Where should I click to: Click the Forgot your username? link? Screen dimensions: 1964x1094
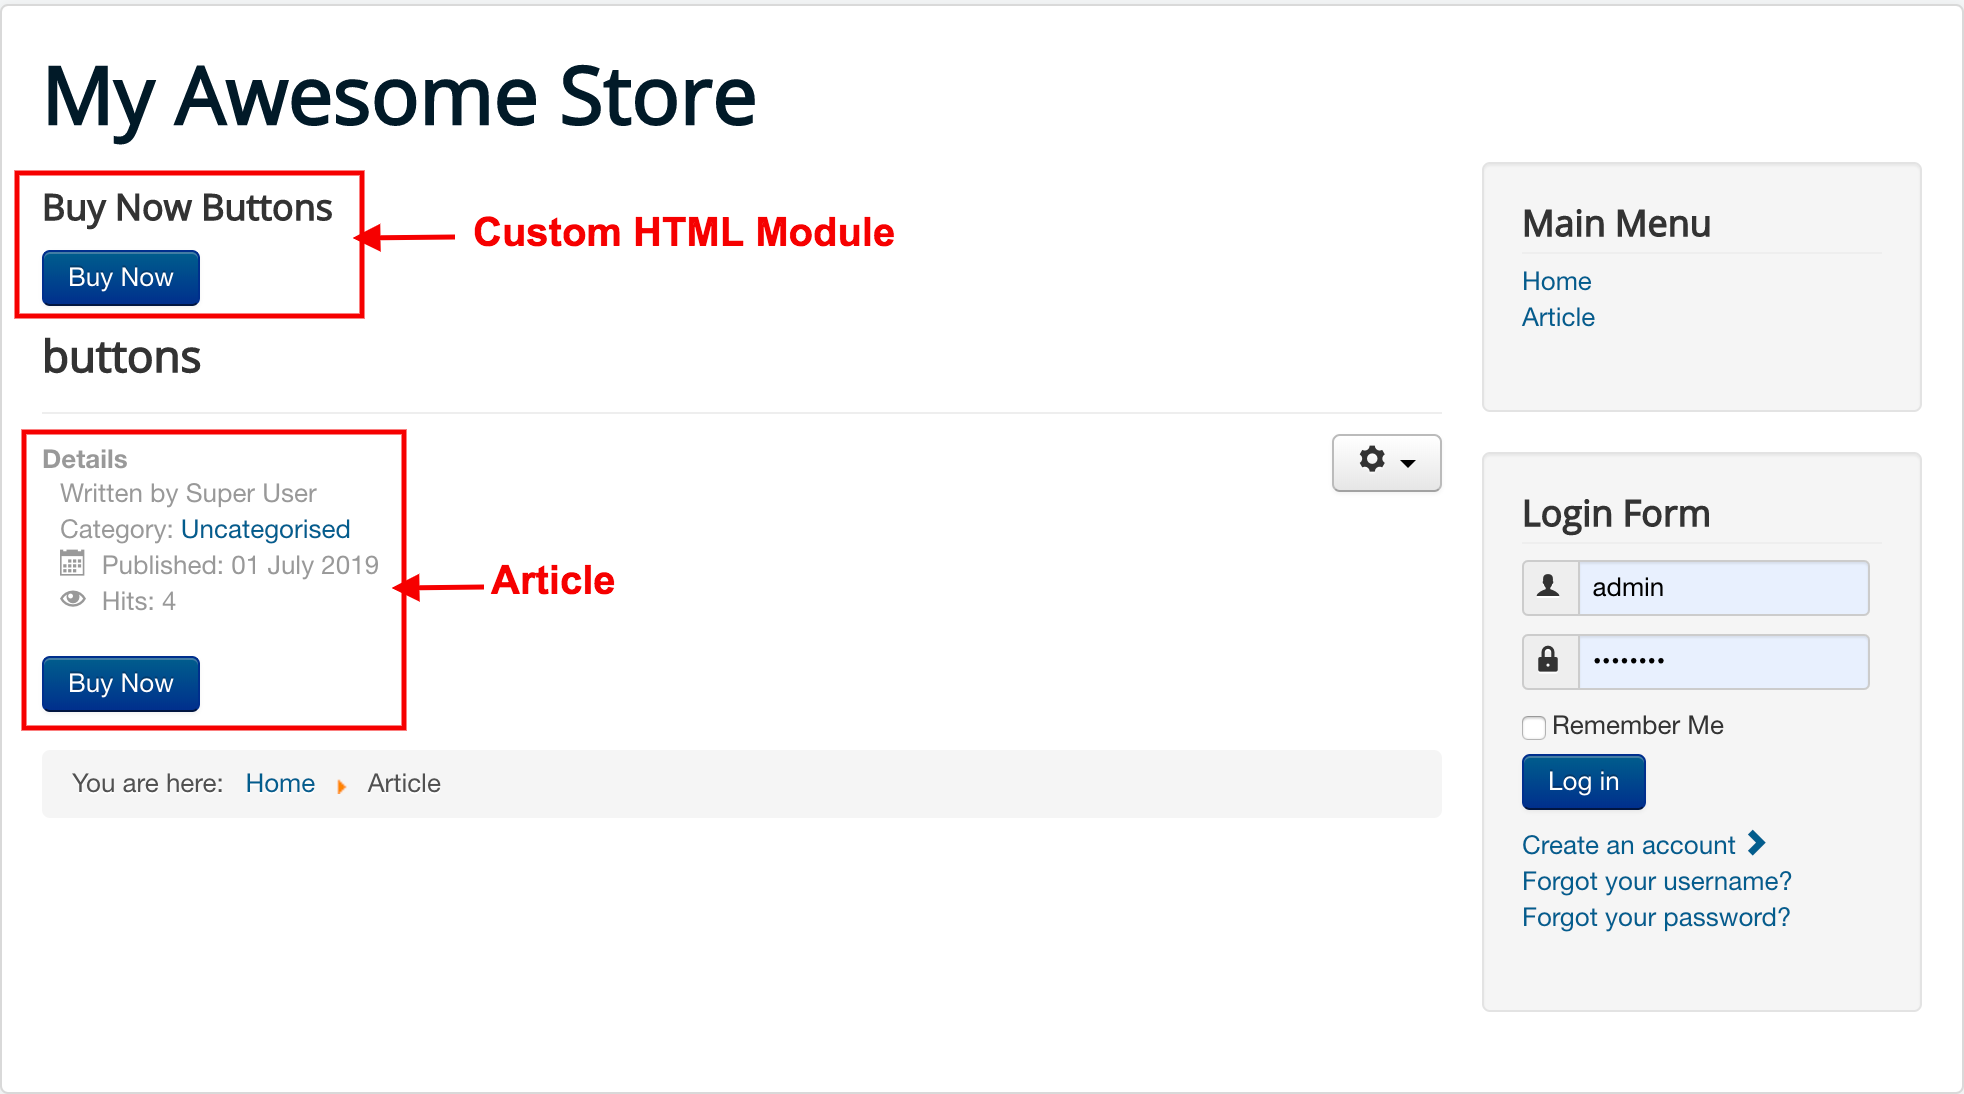(x=1656, y=881)
